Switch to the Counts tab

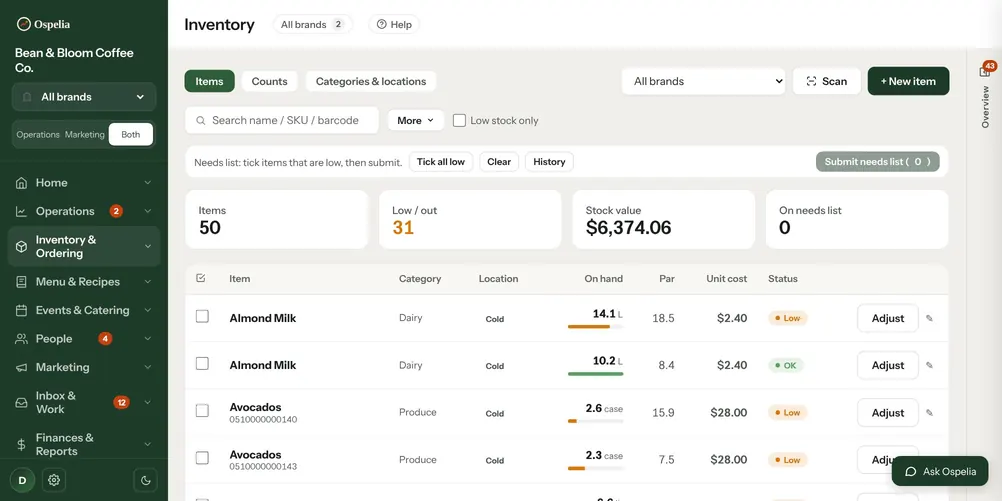pos(270,81)
